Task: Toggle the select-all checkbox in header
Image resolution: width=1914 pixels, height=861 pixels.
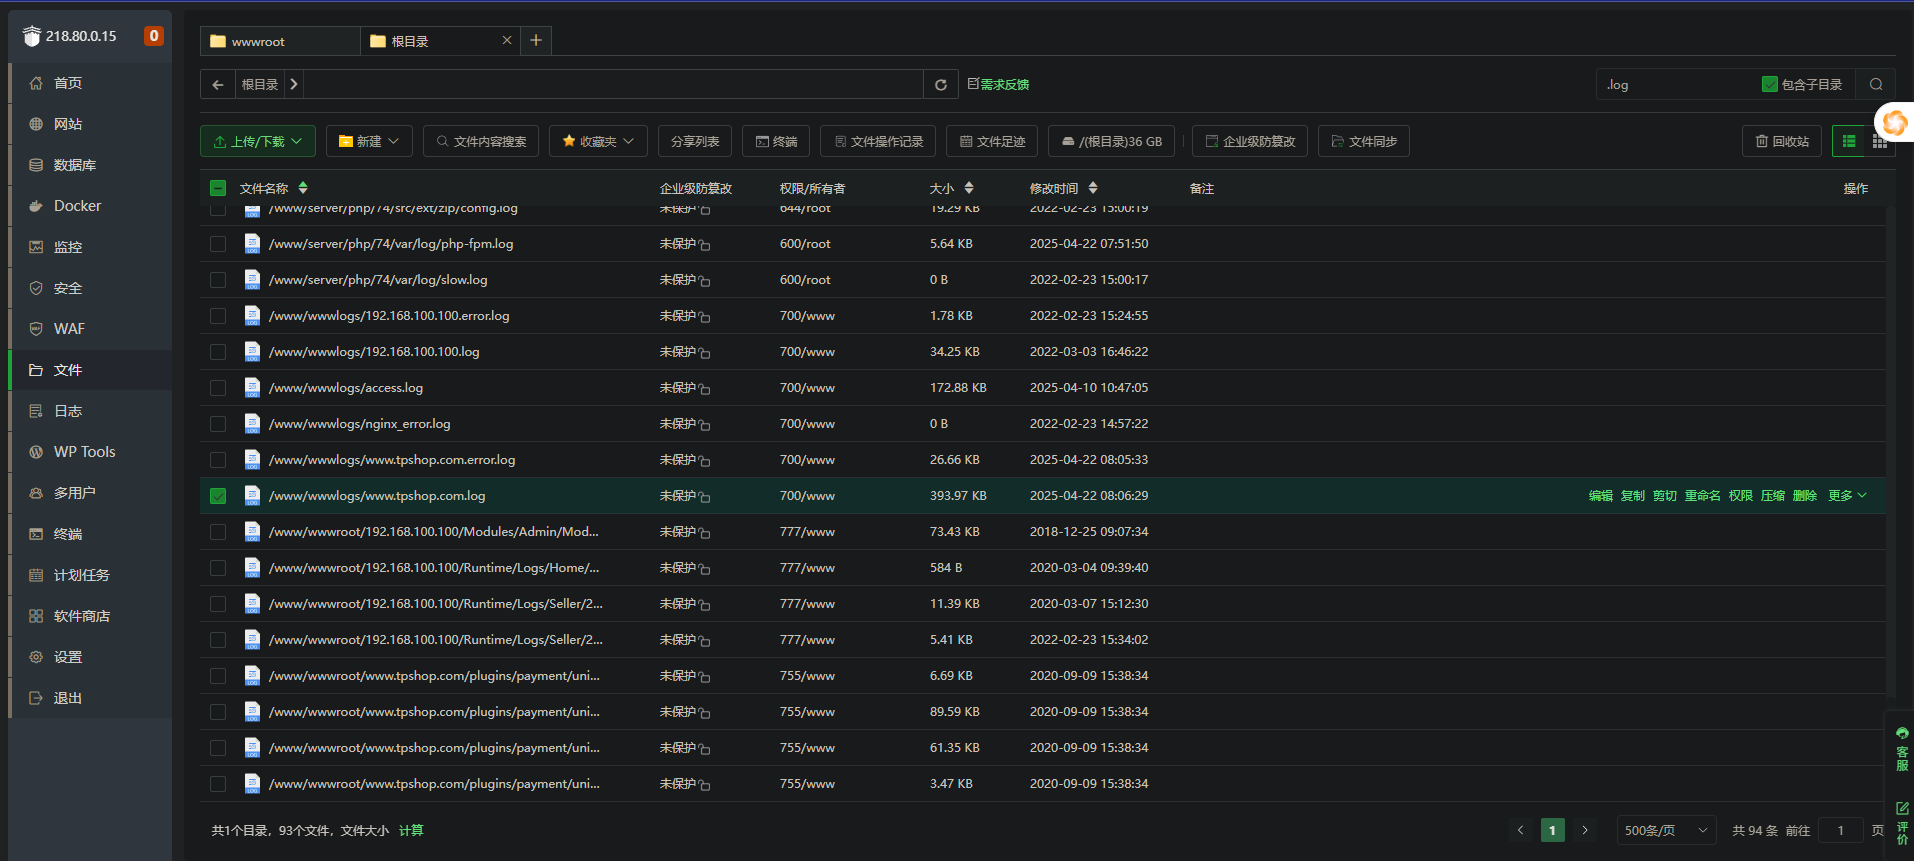Action: click(x=218, y=188)
